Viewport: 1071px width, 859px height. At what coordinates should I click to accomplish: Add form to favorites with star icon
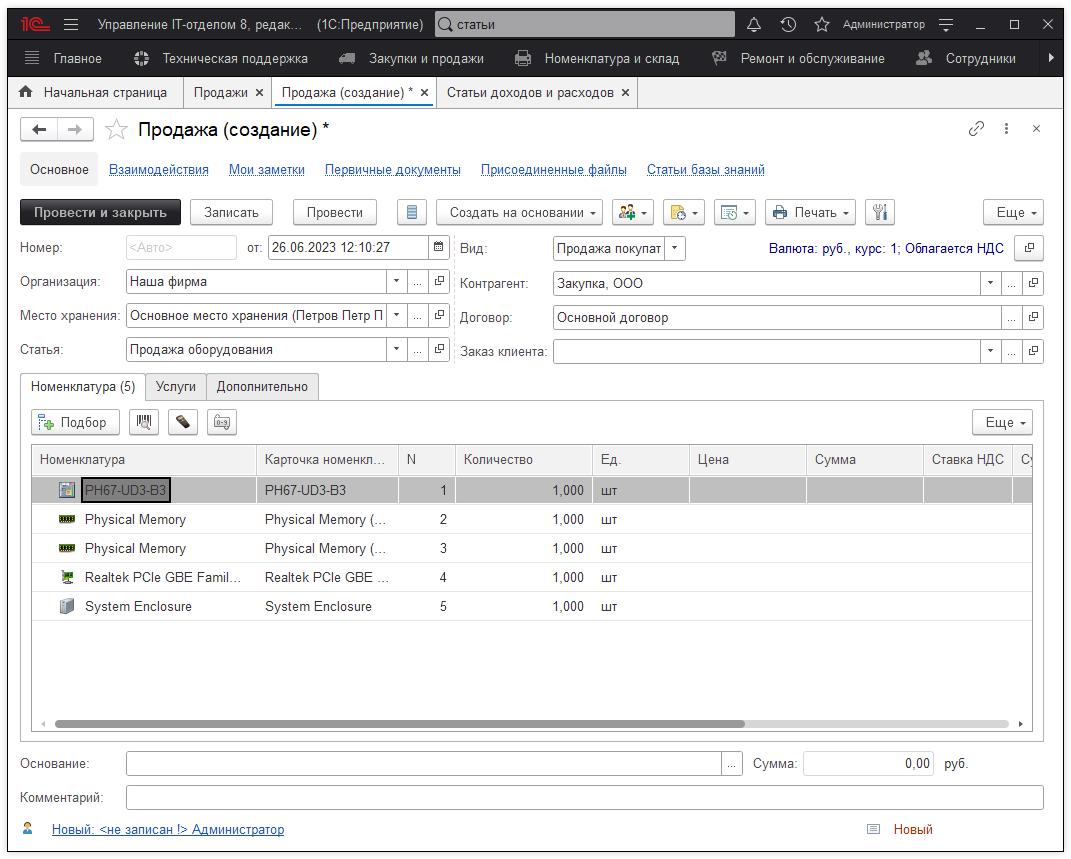[117, 129]
